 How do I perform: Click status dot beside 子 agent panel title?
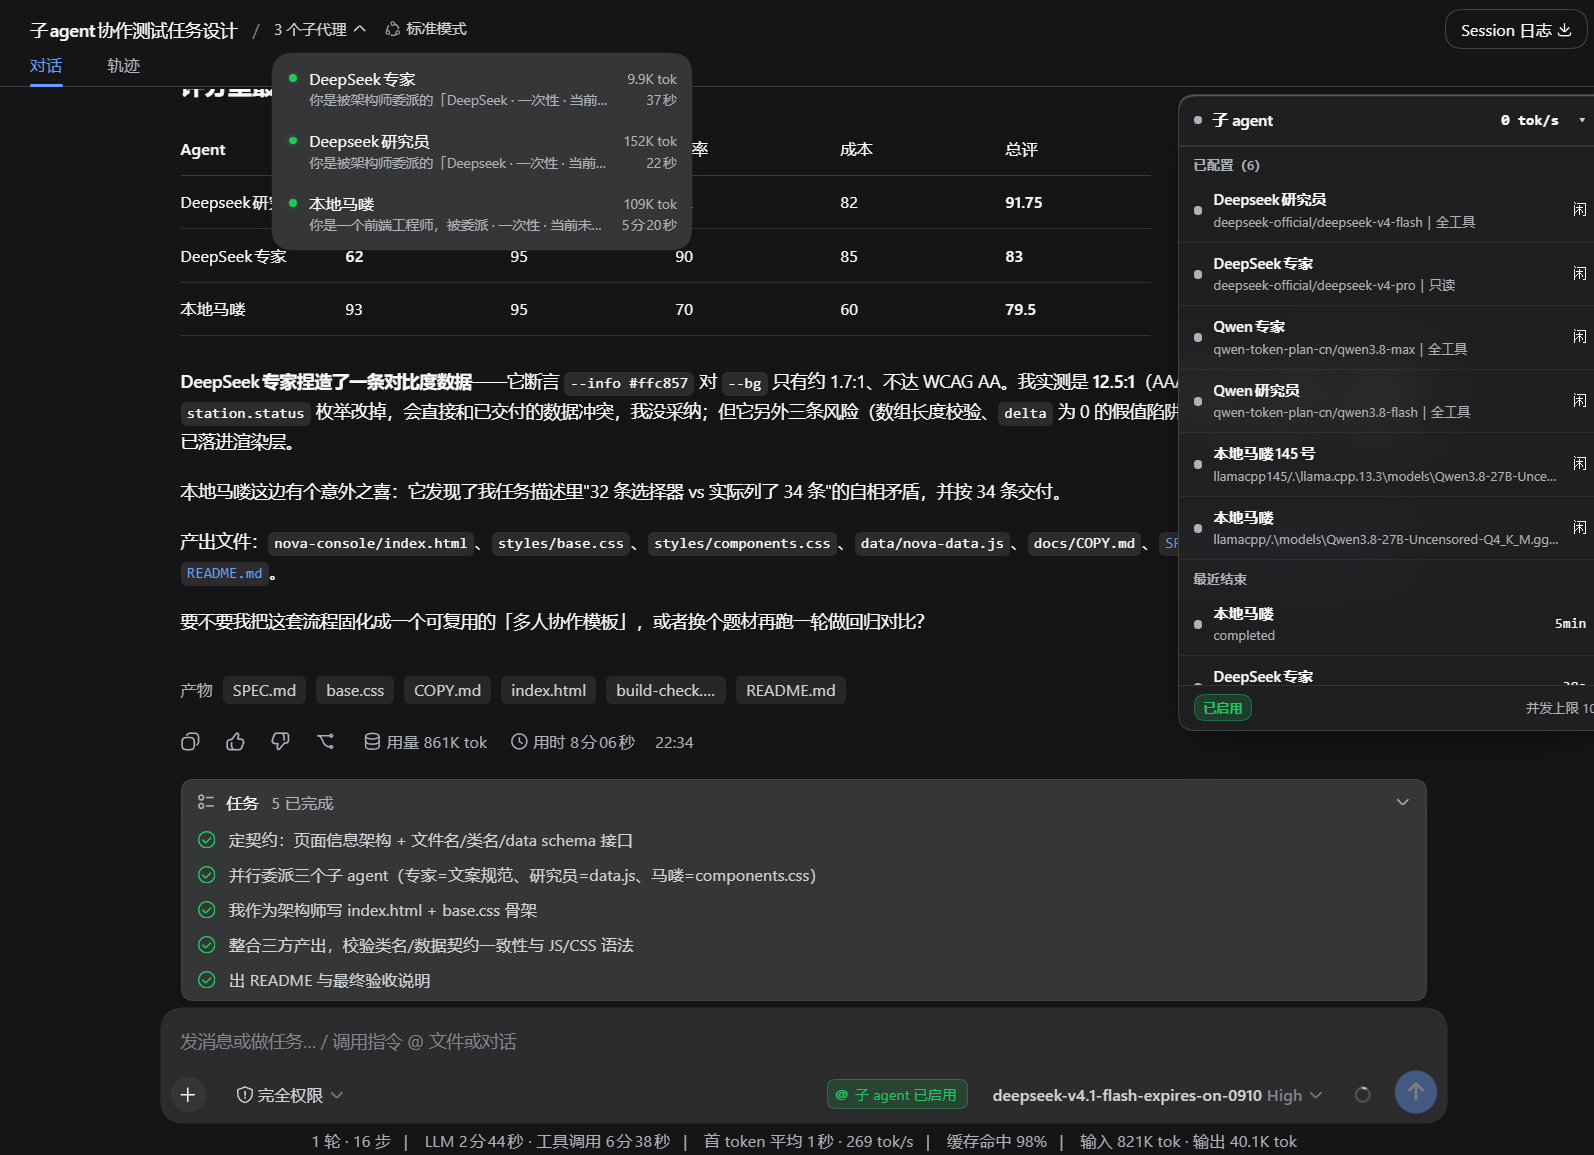point(1198,120)
